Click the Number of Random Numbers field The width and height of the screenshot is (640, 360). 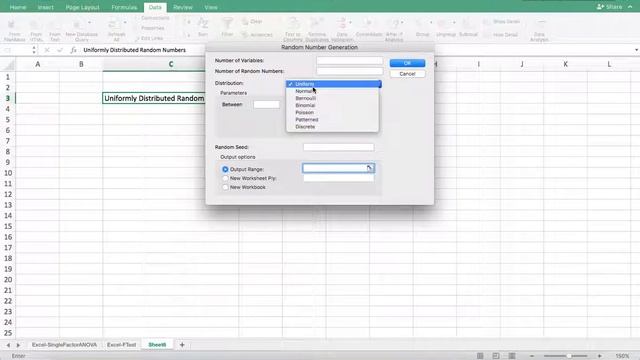coord(349,71)
